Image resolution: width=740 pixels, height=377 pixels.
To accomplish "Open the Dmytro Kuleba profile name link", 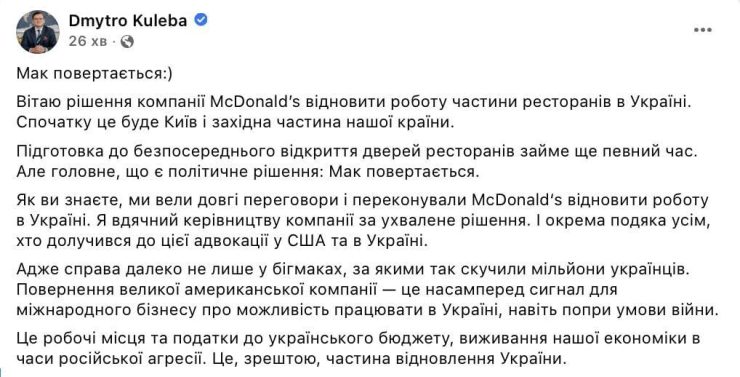I will coord(128,21).
